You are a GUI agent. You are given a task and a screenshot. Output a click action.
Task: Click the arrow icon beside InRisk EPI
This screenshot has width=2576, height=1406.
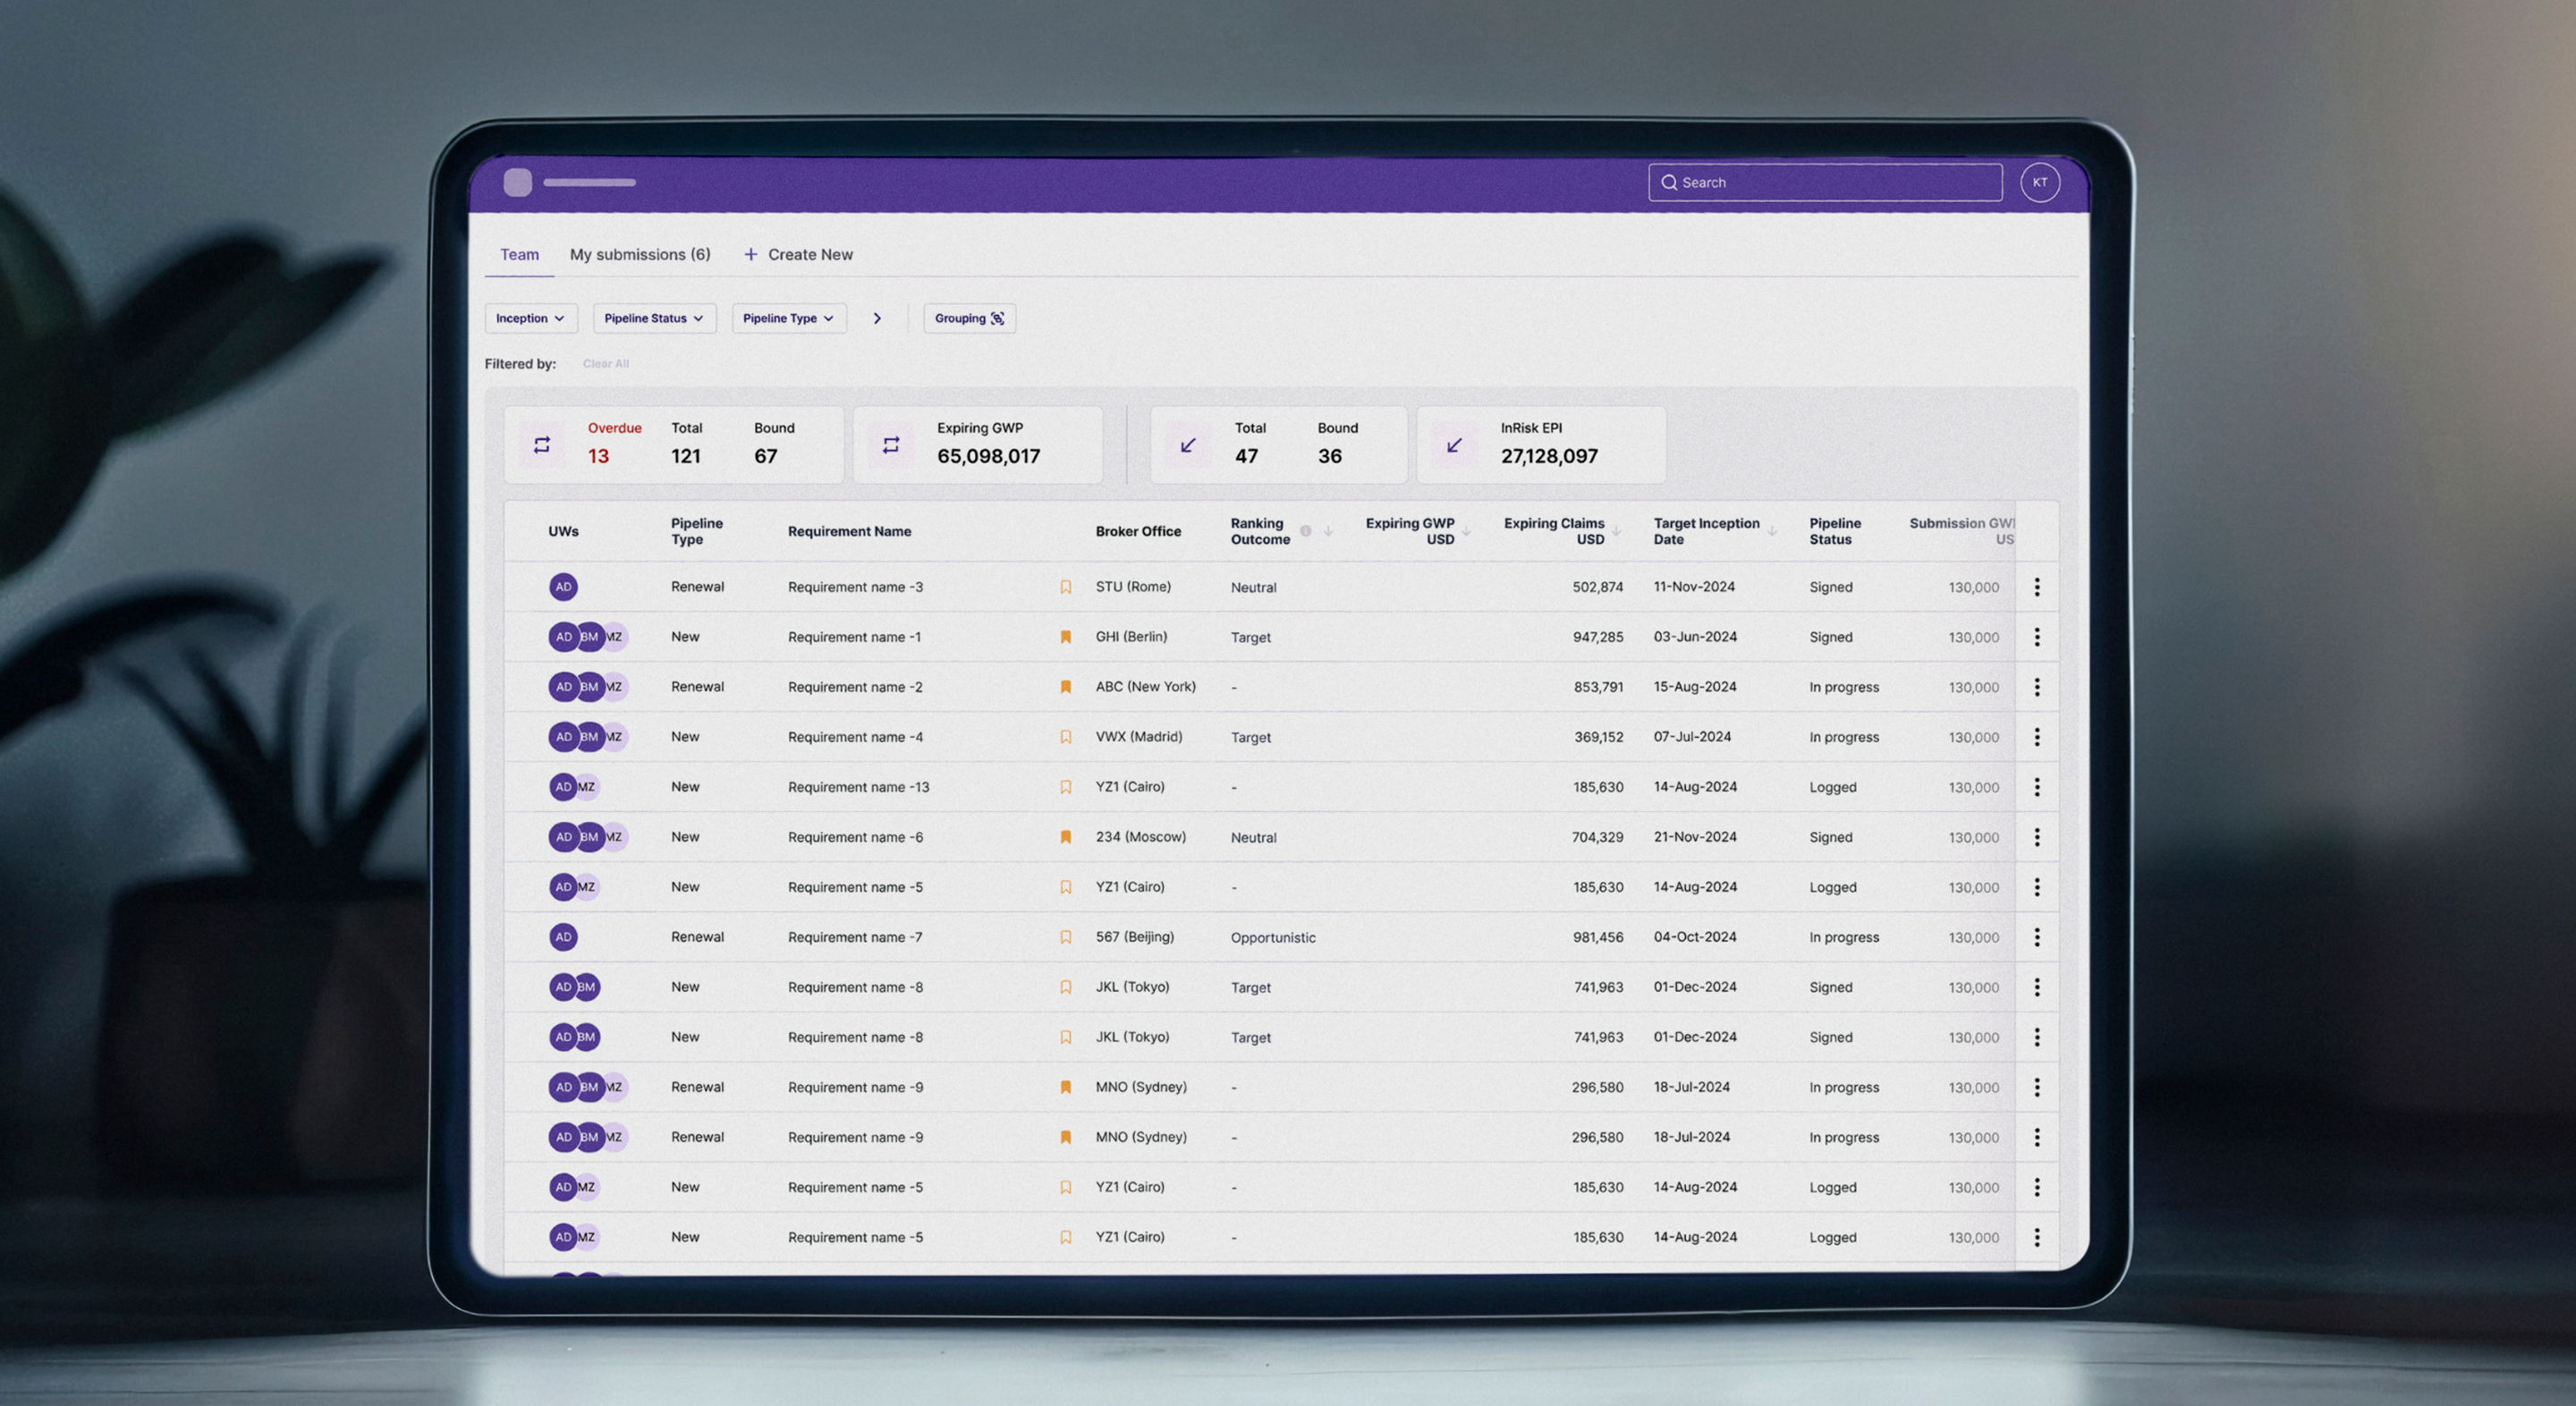click(x=1454, y=445)
